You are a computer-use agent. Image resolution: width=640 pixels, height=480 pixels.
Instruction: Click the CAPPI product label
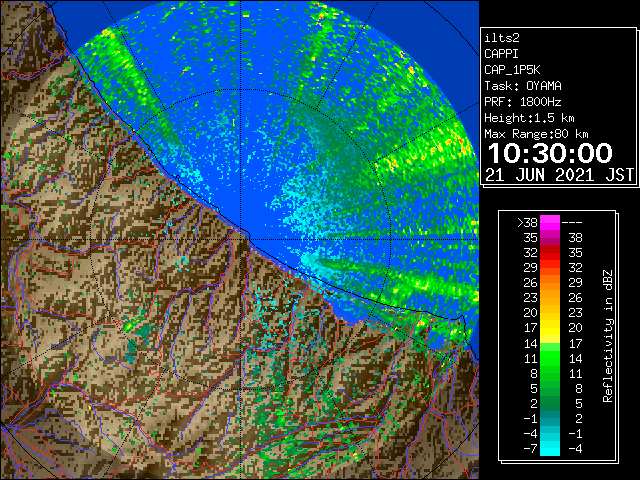tap(501, 54)
